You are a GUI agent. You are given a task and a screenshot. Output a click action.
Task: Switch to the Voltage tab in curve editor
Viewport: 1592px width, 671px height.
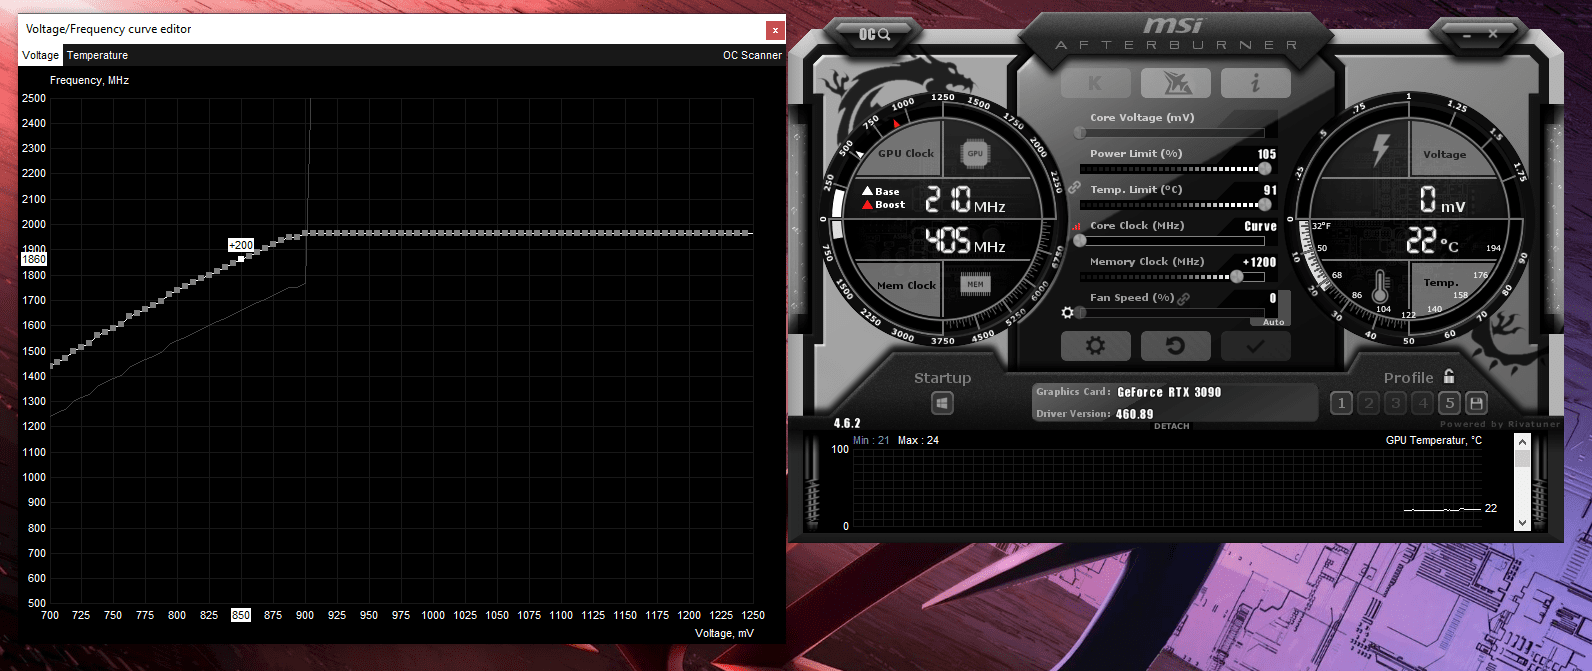(x=41, y=56)
